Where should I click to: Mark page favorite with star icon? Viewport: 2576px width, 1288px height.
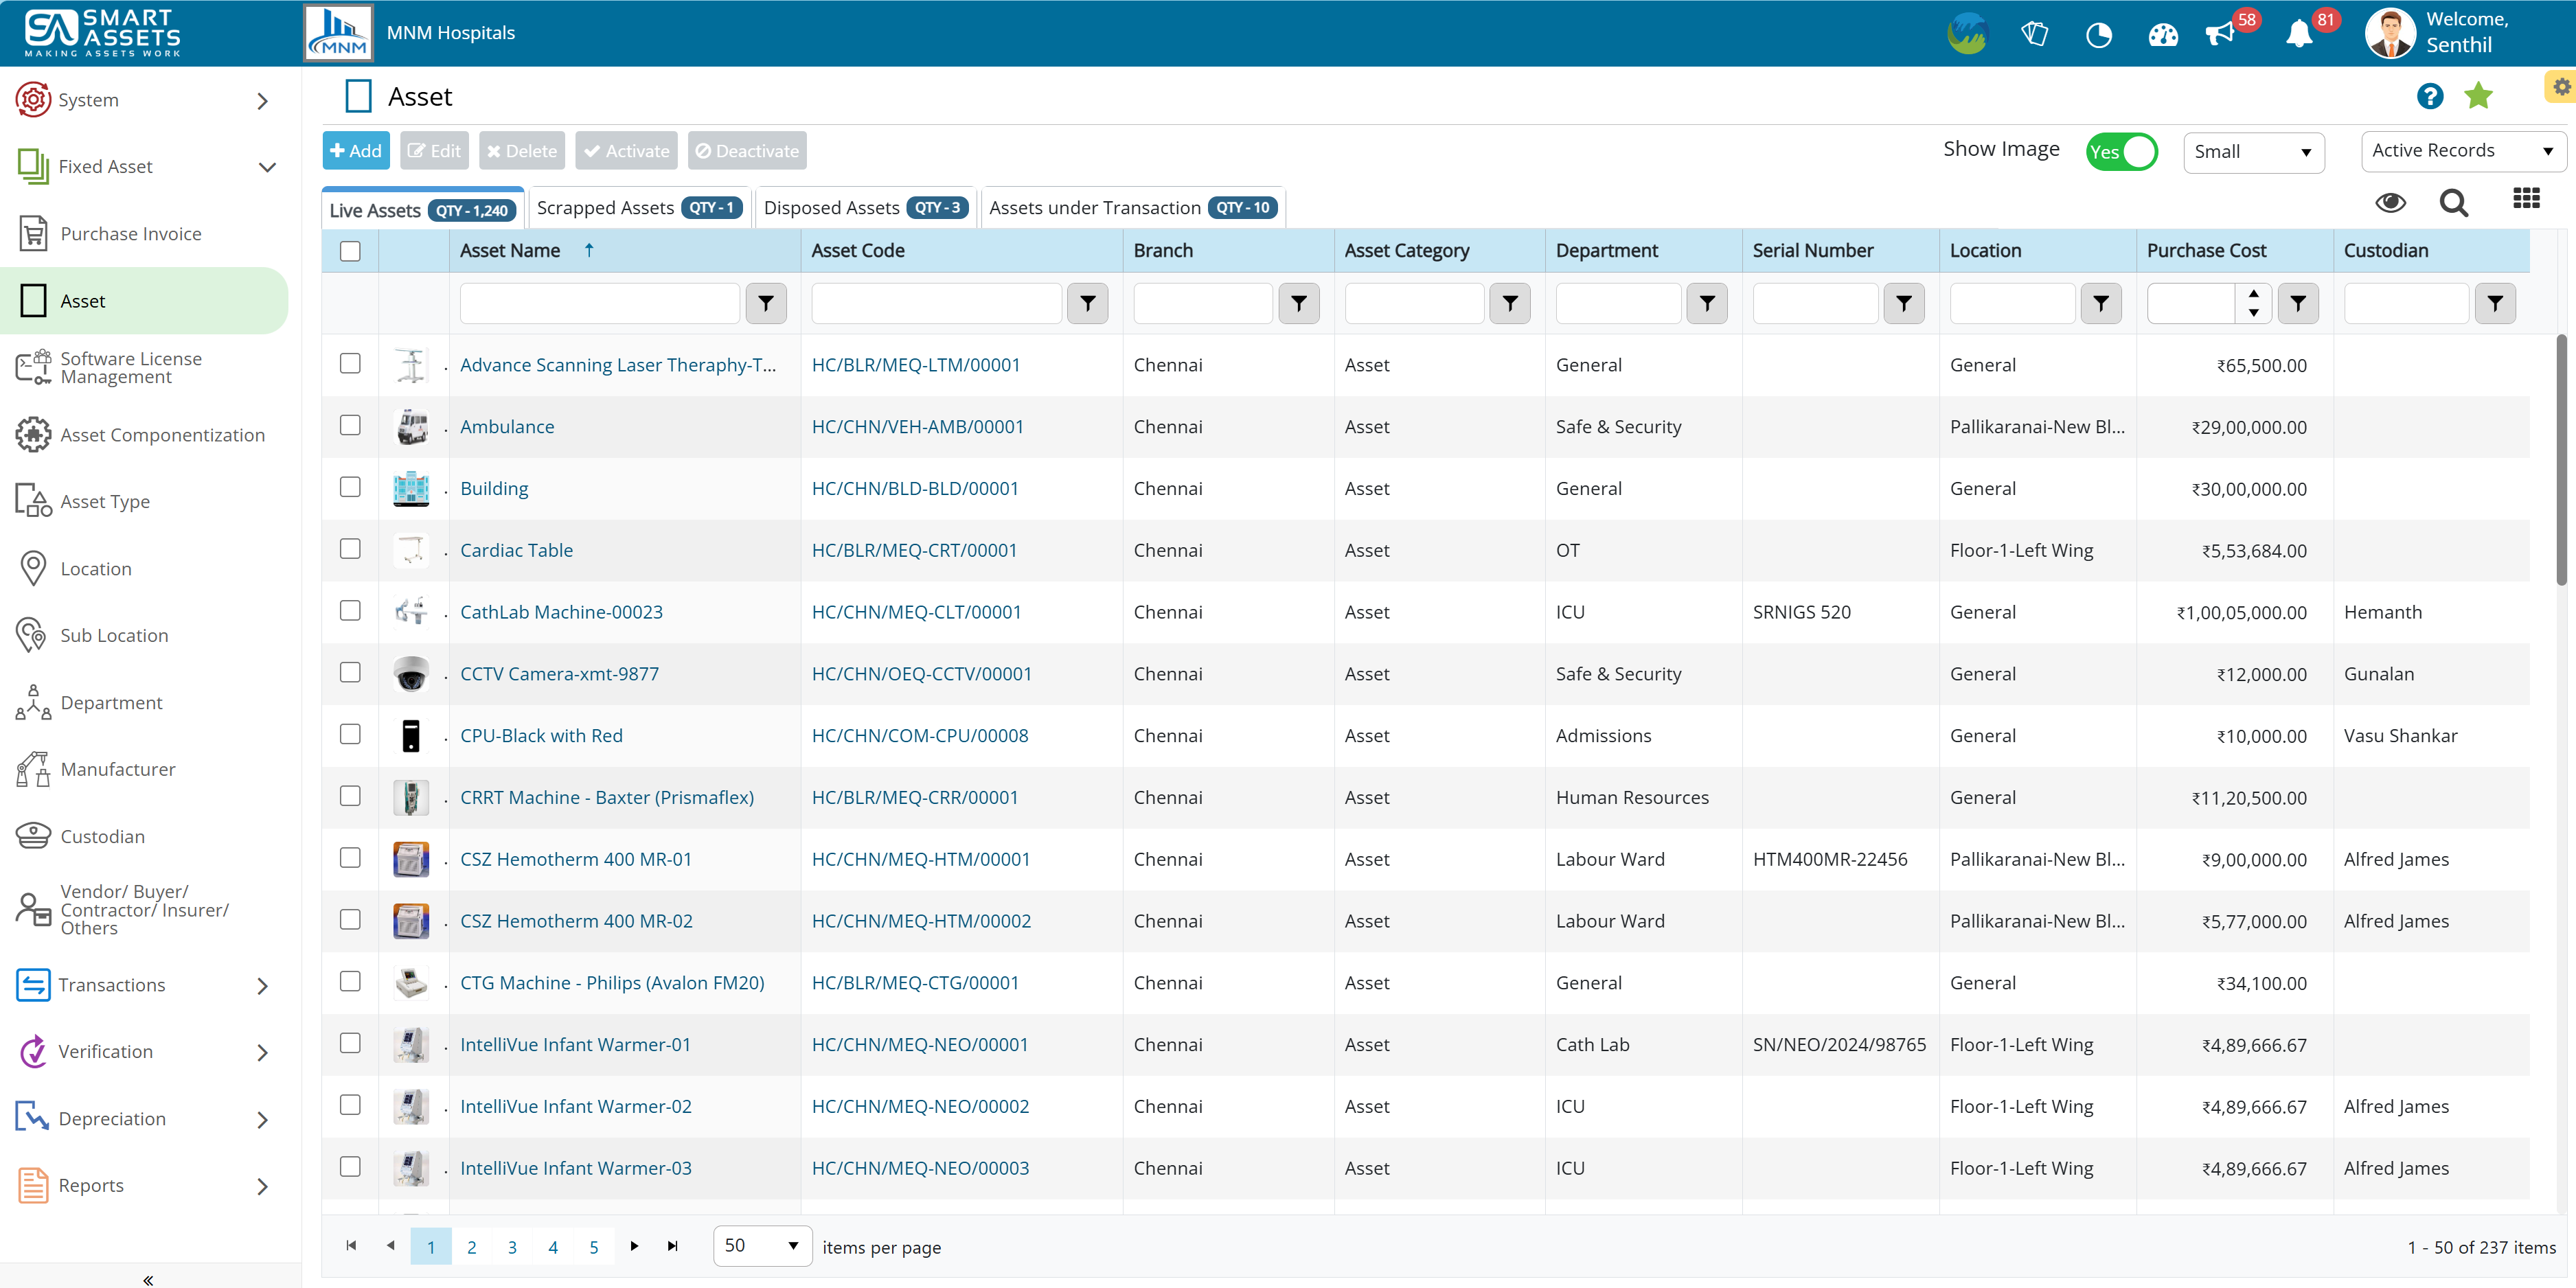click(2478, 97)
